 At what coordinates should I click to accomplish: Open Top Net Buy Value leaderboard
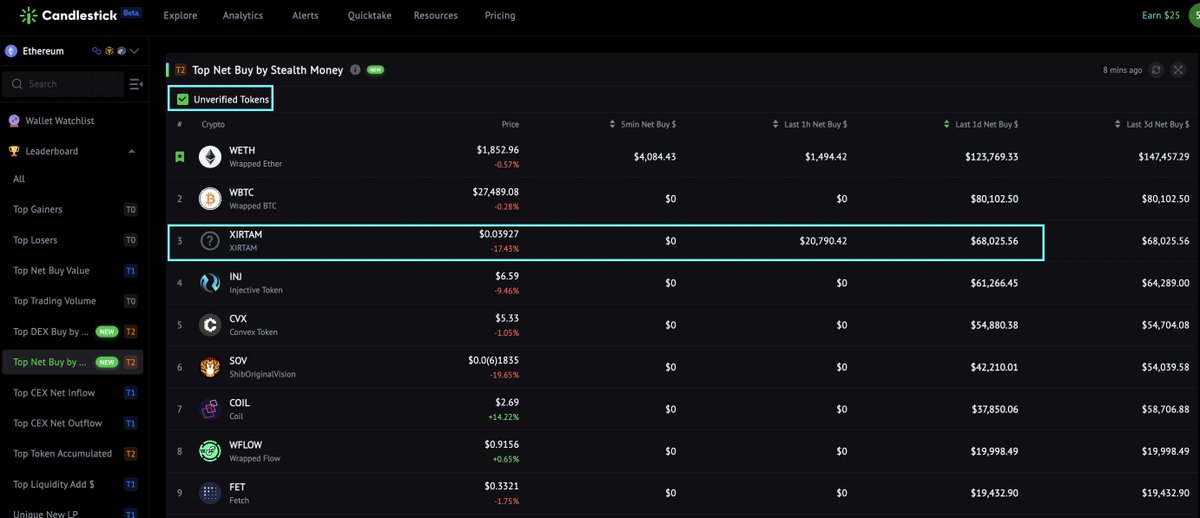(x=51, y=271)
